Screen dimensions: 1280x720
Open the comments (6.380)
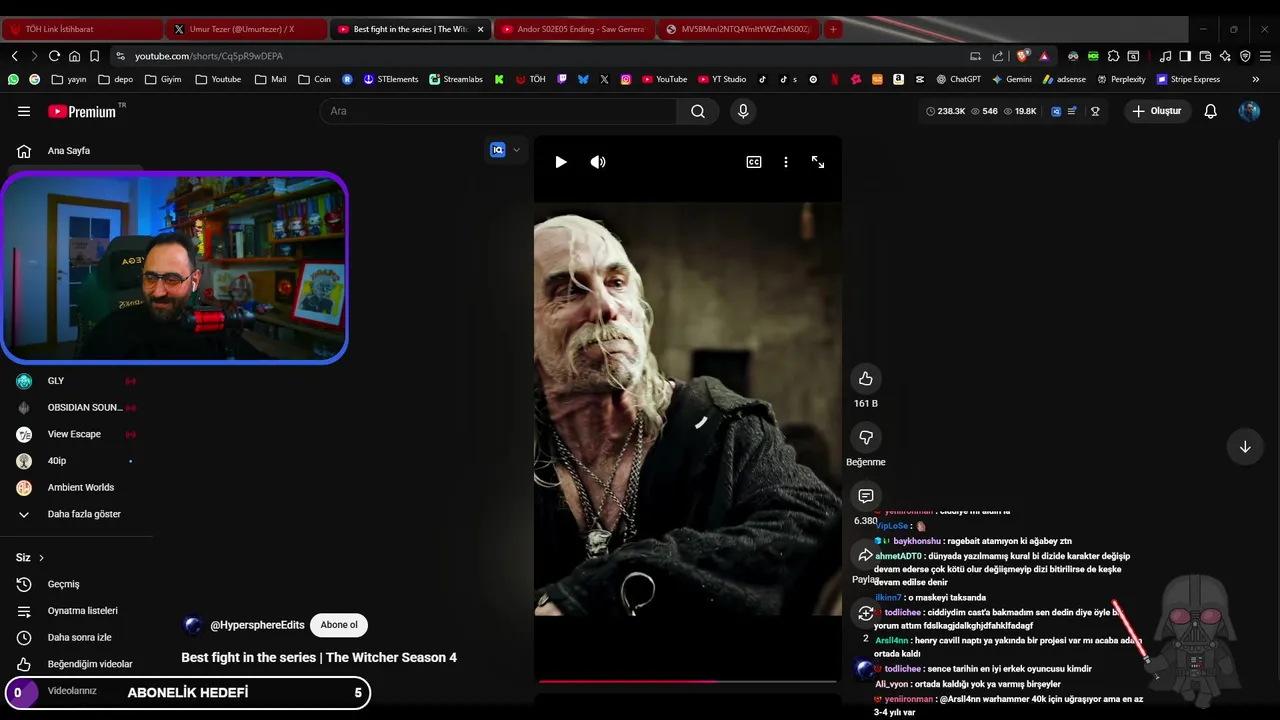pyautogui.click(x=866, y=496)
